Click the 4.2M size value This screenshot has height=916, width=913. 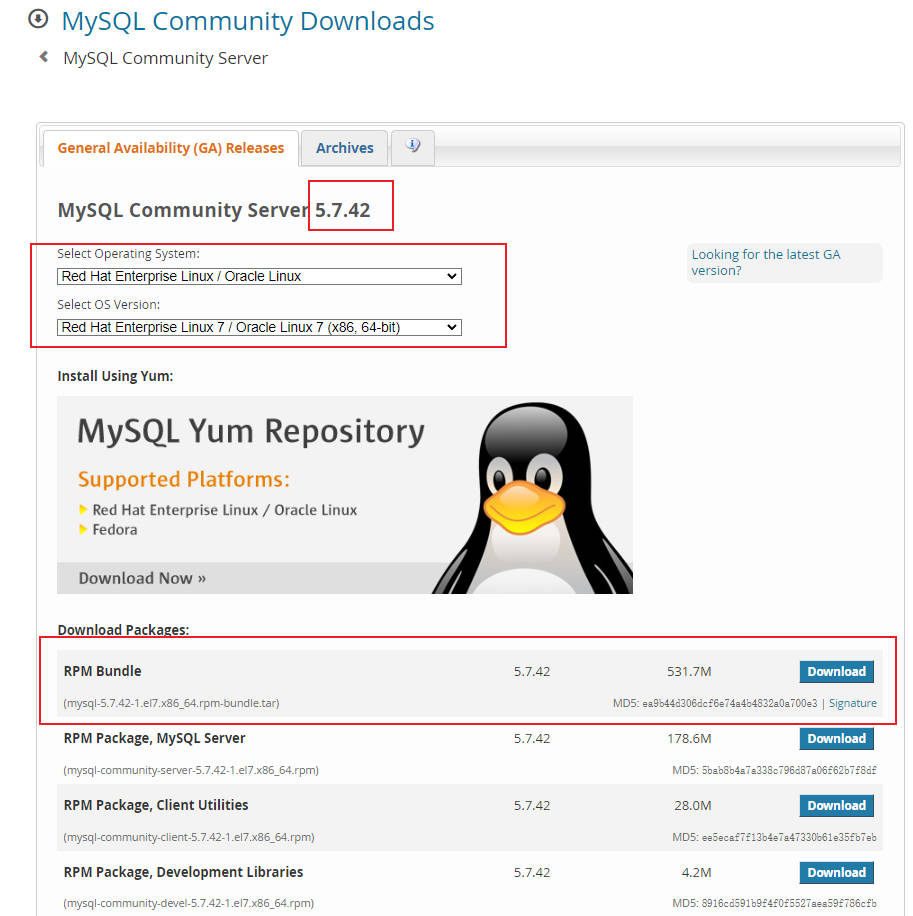pyautogui.click(x=696, y=872)
